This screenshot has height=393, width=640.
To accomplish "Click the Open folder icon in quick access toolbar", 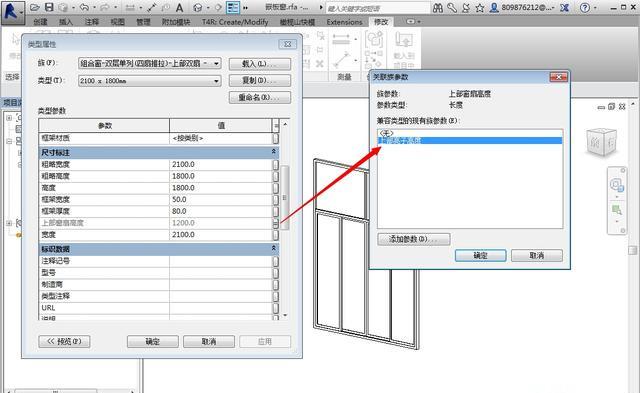I will 35,7.
